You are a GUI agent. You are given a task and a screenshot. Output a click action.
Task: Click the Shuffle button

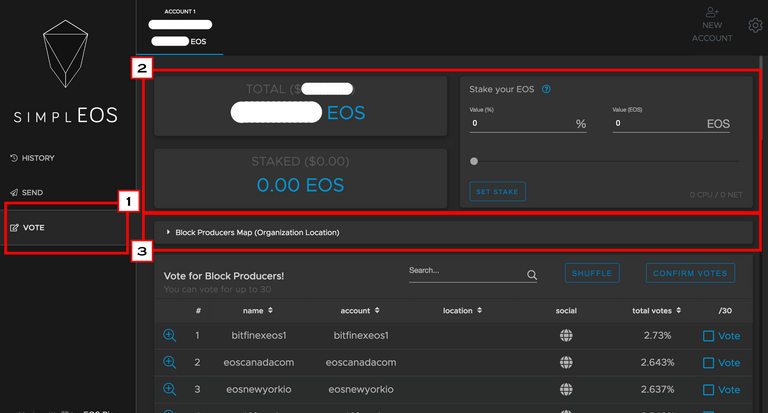(x=592, y=273)
